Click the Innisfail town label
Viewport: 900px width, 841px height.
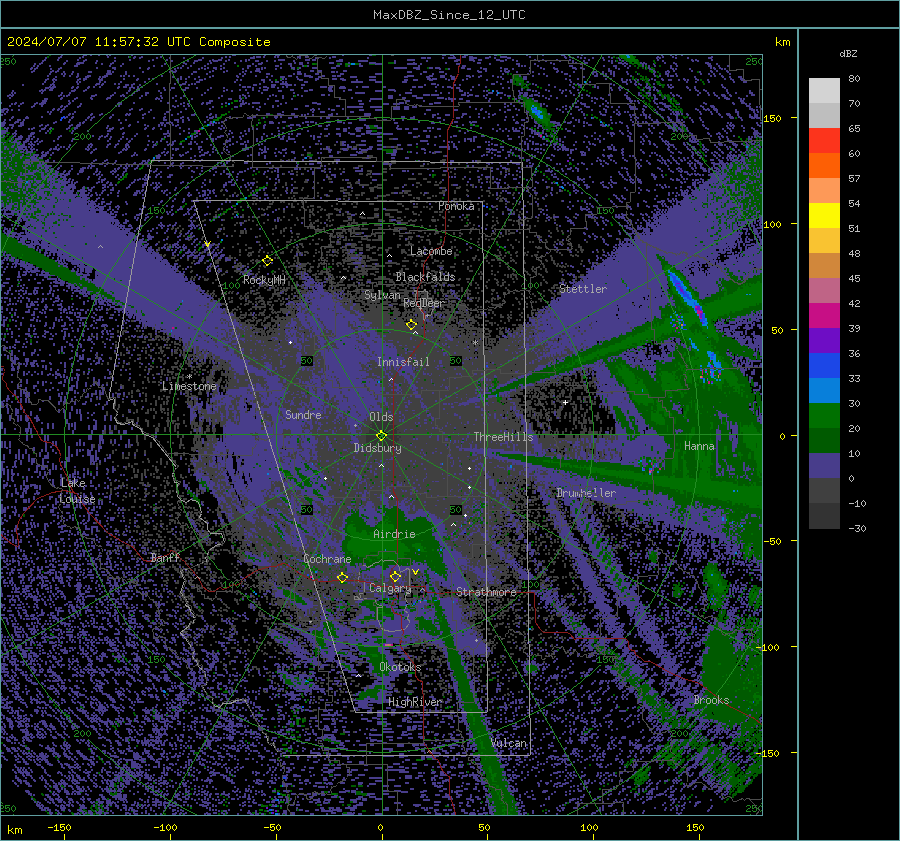click(403, 362)
